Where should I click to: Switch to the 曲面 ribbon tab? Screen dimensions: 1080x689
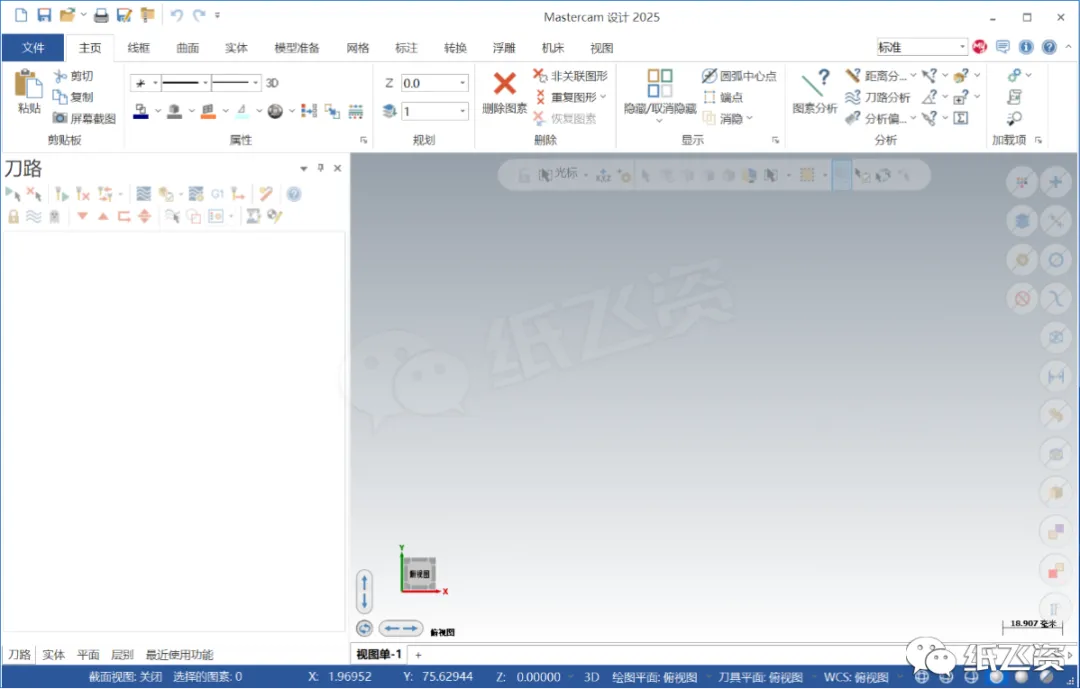187,48
